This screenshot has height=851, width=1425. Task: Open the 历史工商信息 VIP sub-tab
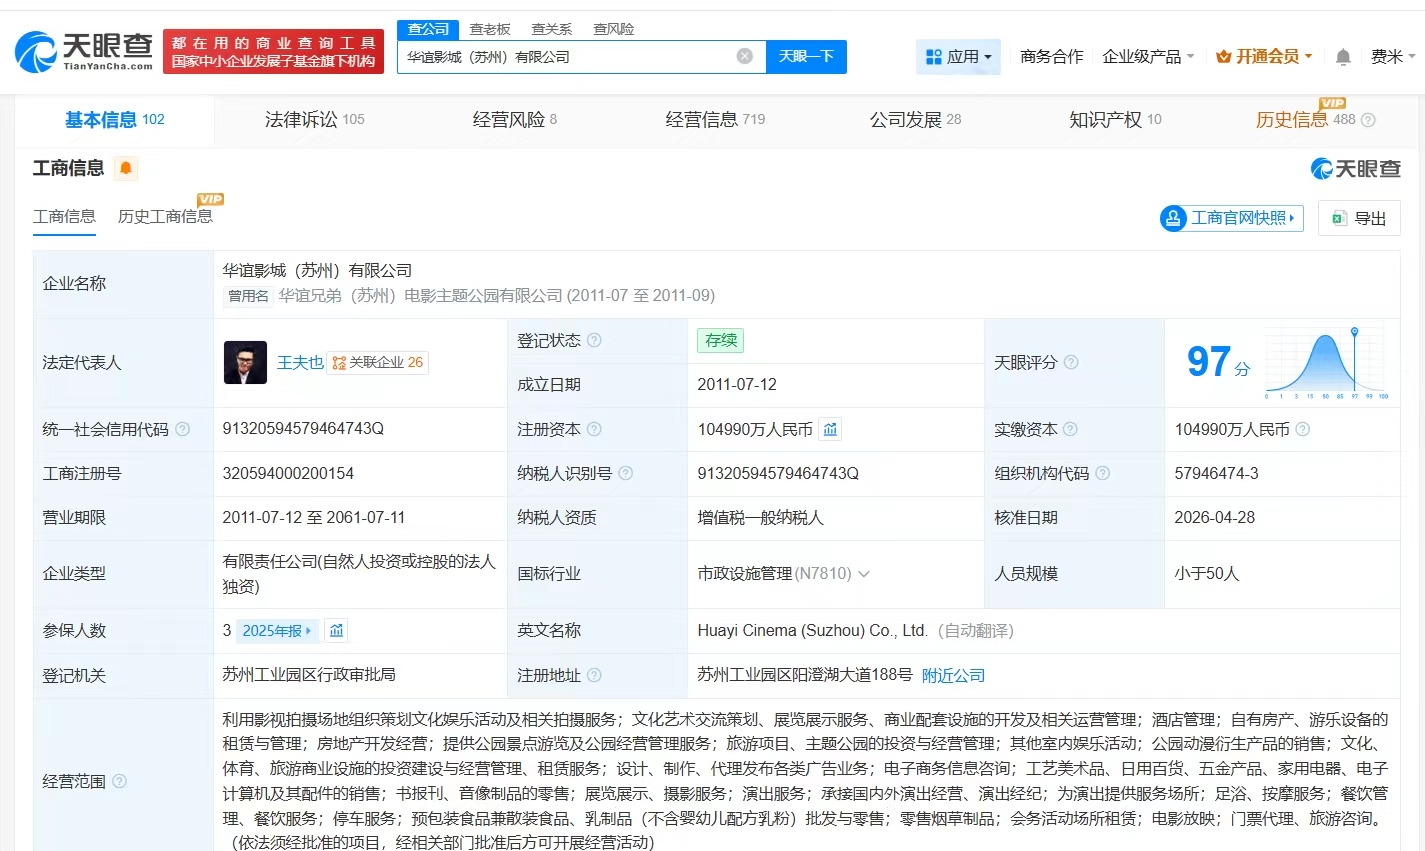[x=165, y=216]
